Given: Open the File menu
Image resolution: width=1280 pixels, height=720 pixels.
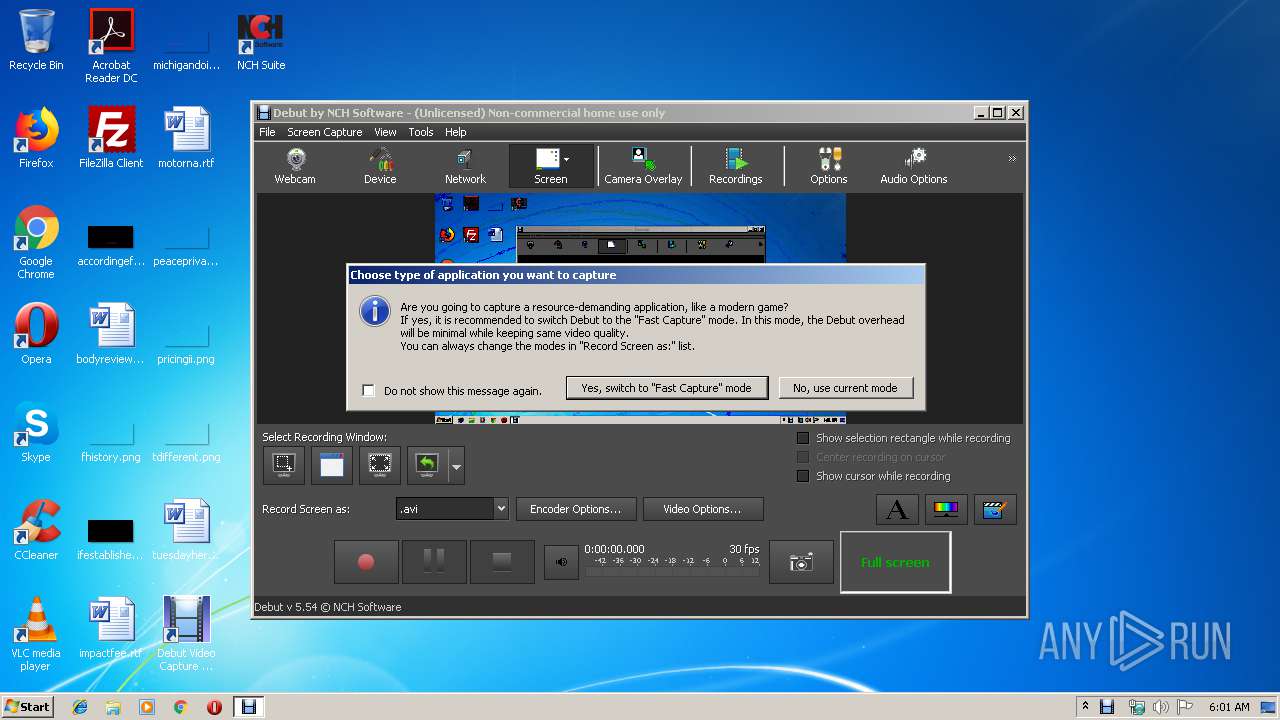Looking at the screenshot, I should [x=267, y=132].
